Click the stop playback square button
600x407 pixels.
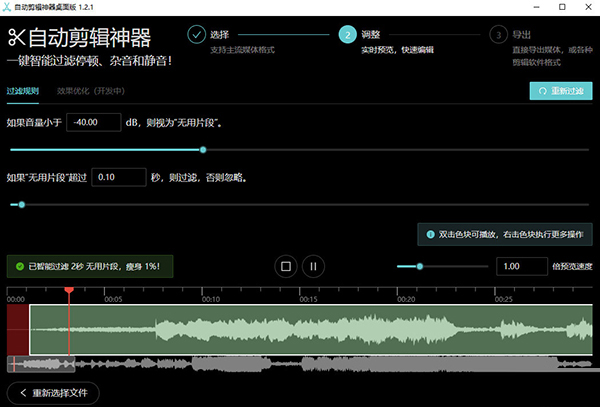click(286, 266)
